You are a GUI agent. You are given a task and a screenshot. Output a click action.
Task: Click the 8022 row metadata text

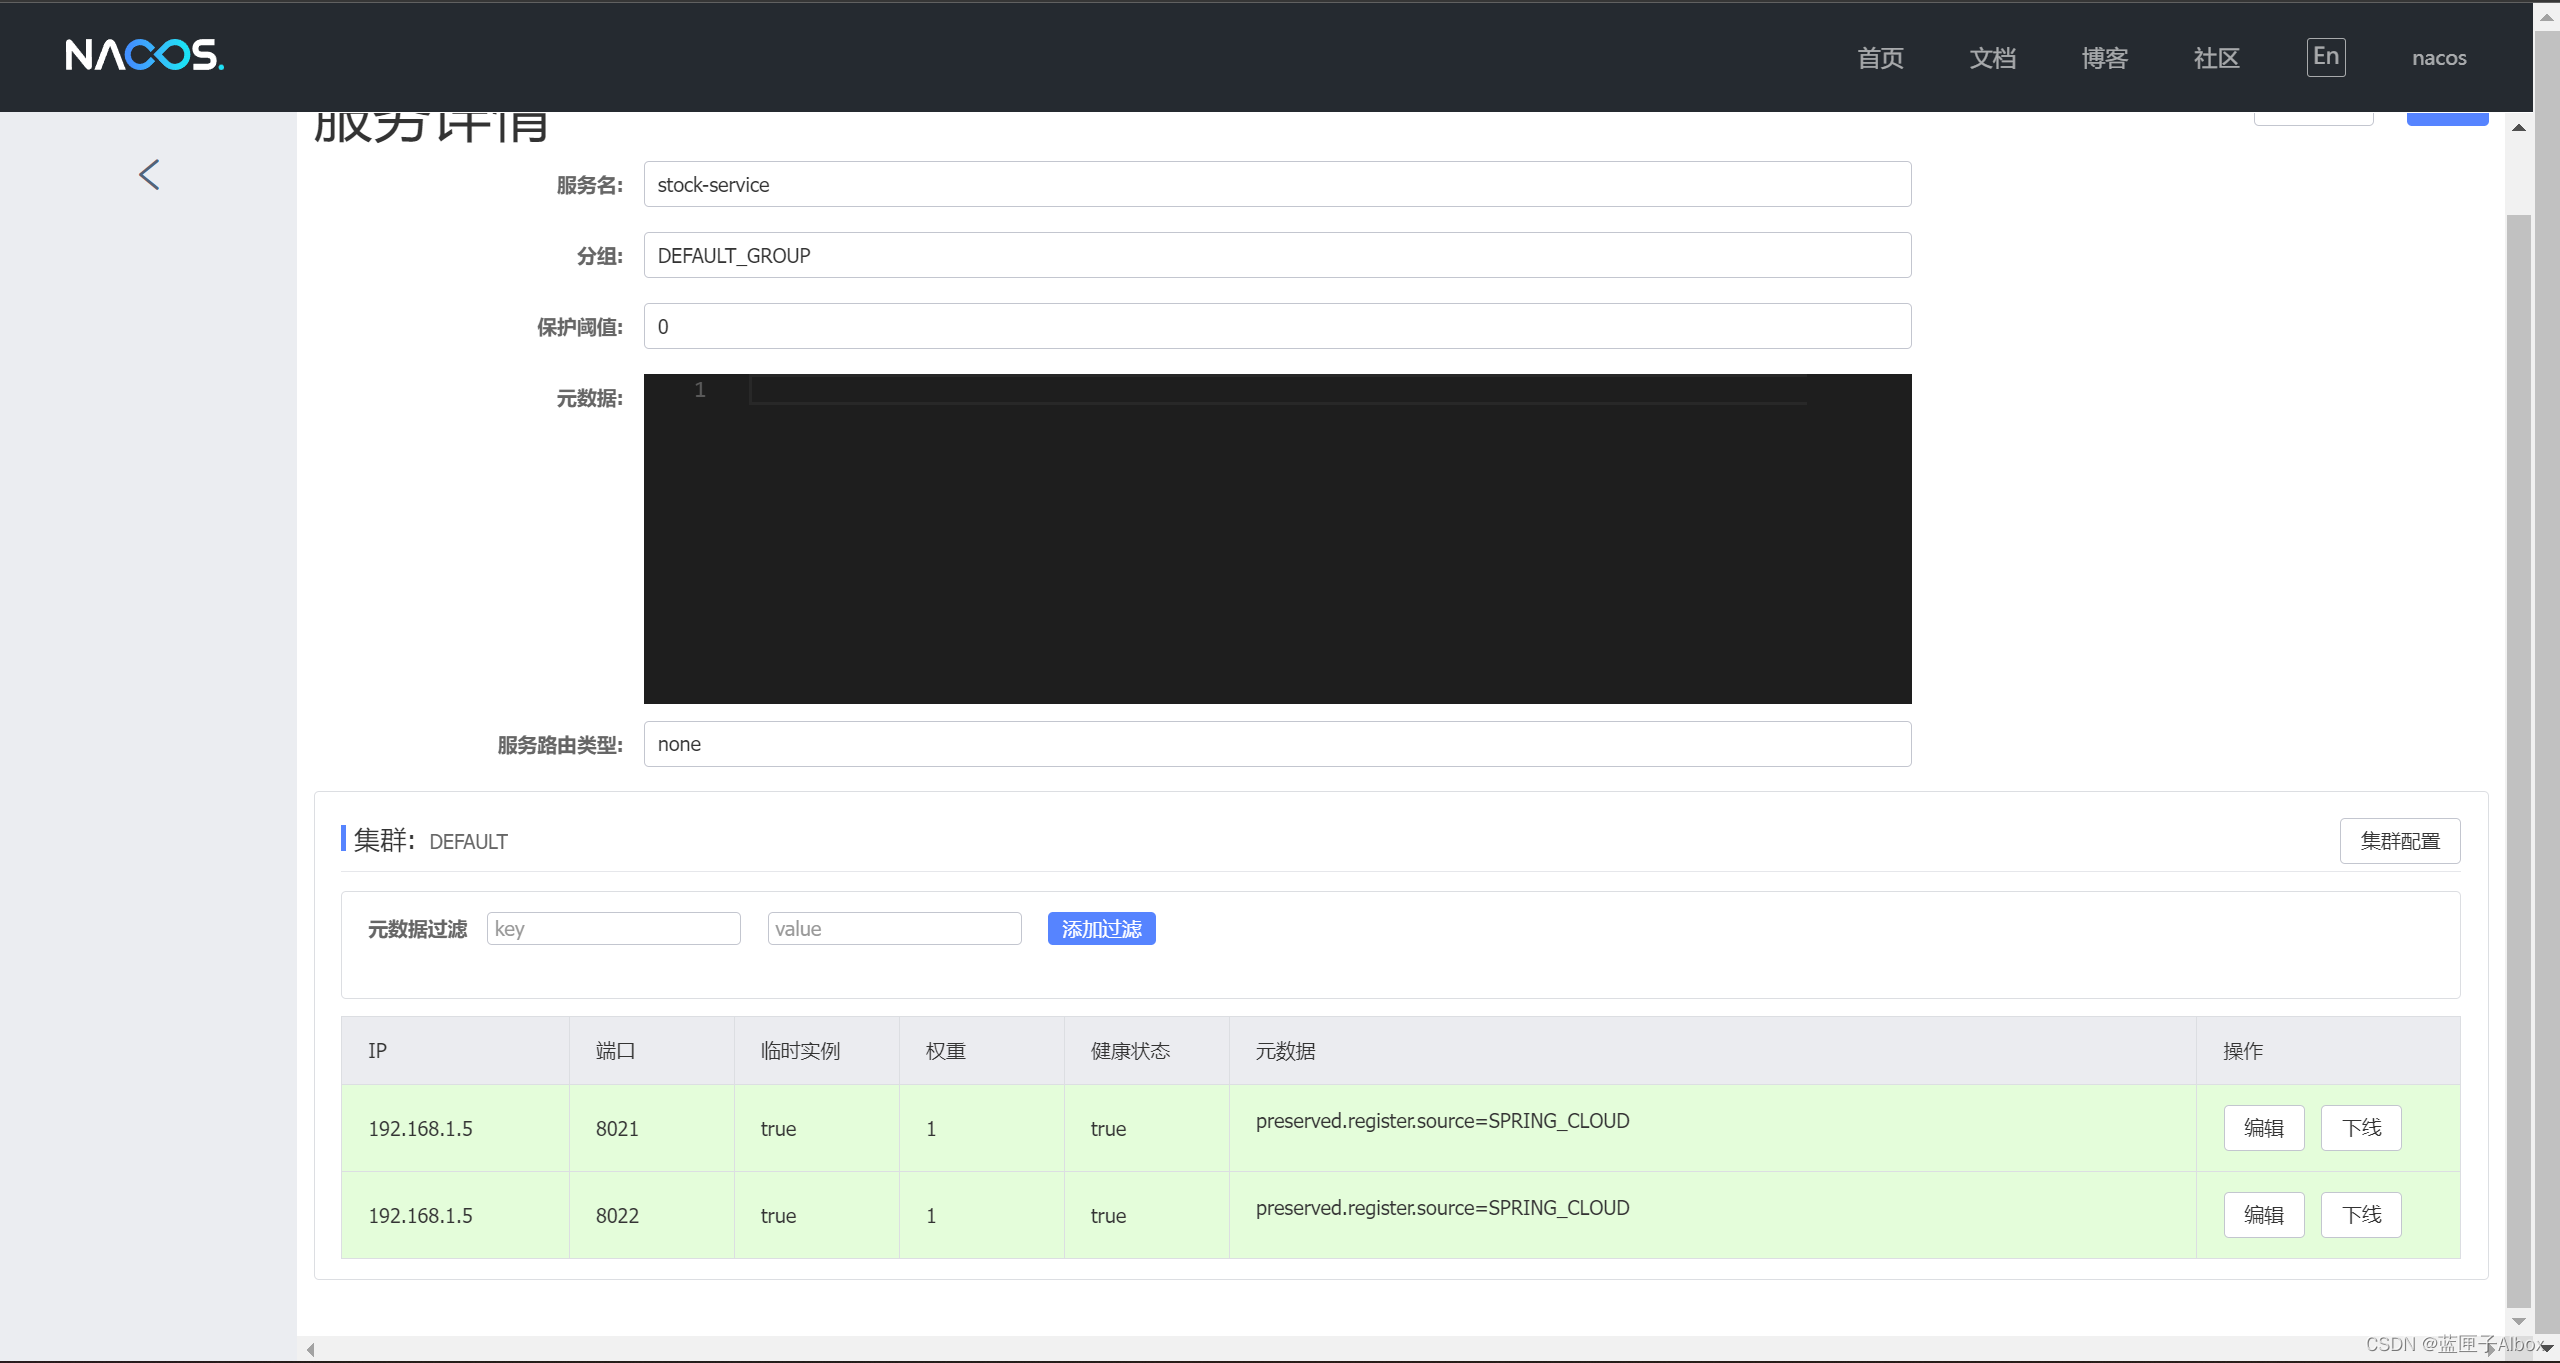click(x=1442, y=1208)
